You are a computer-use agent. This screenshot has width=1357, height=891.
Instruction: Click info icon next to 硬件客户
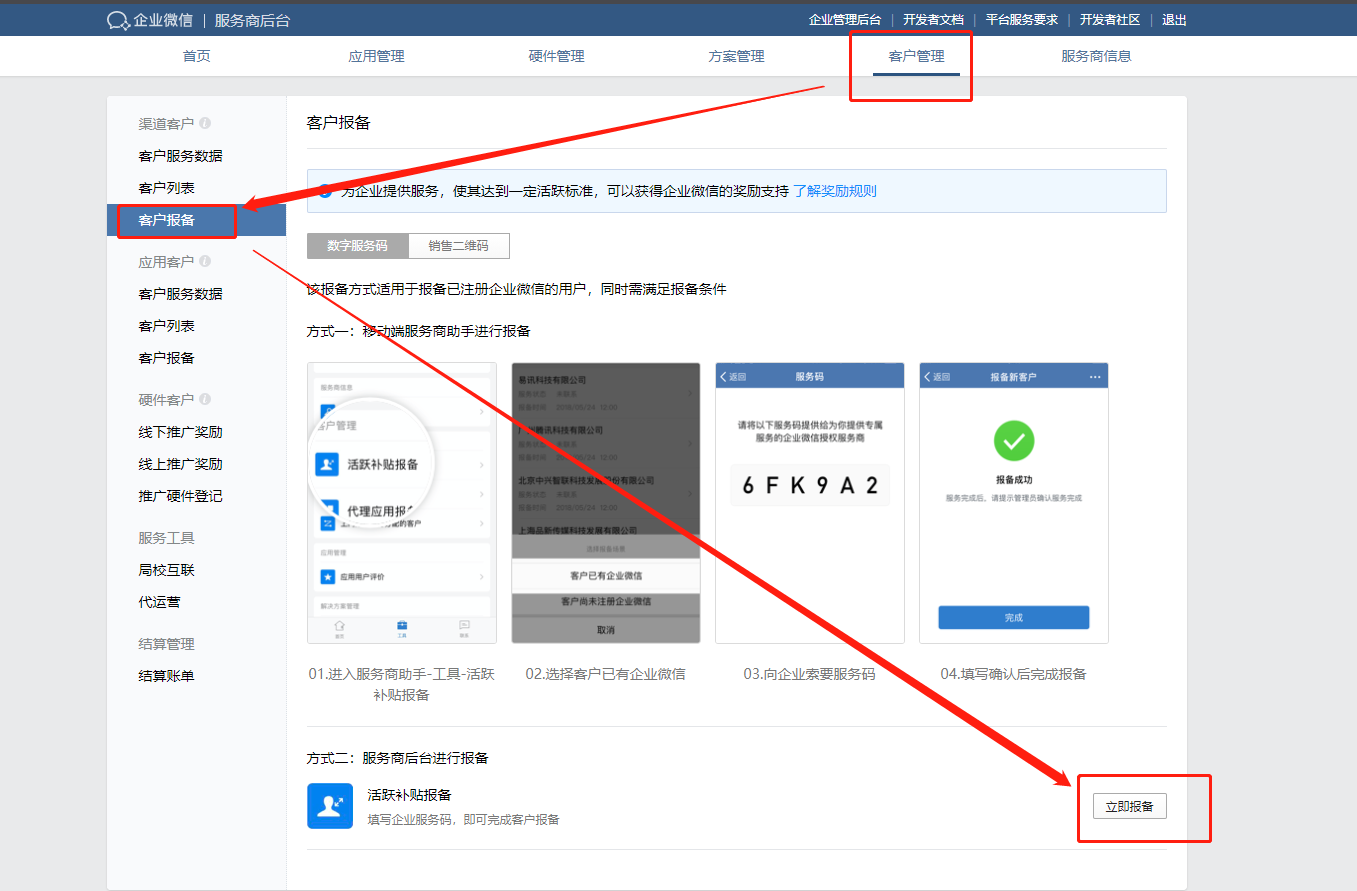205,399
